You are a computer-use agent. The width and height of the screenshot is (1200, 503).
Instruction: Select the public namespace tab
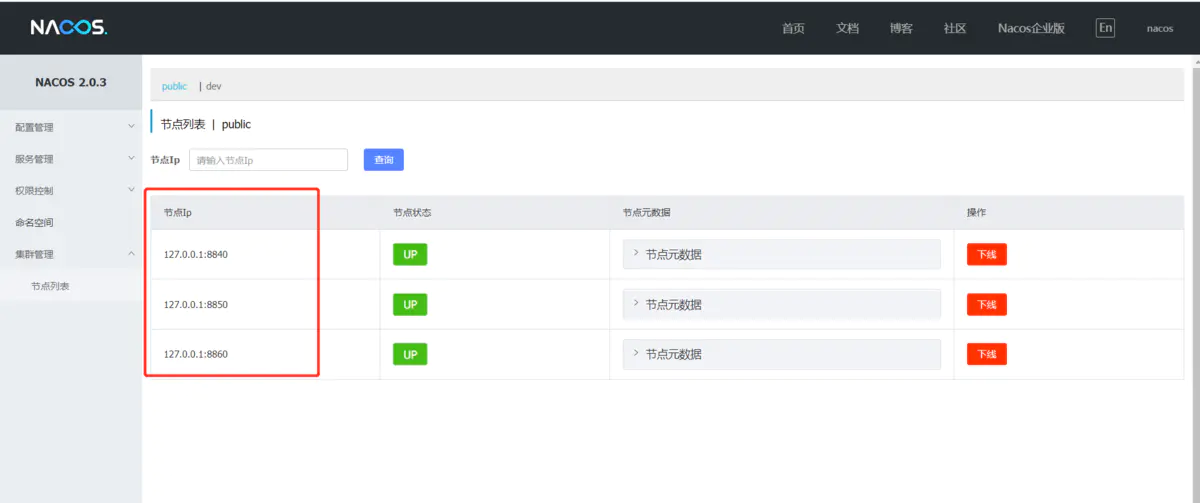[x=174, y=86]
